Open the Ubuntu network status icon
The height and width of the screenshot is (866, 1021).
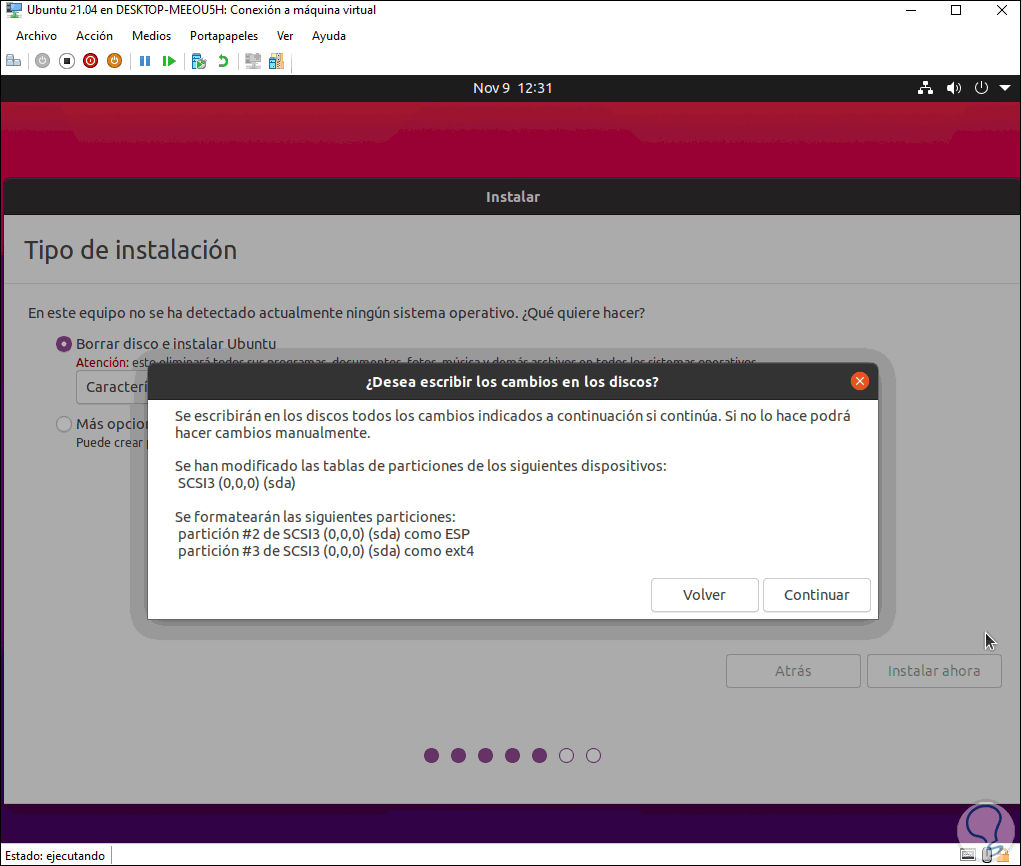pos(925,88)
